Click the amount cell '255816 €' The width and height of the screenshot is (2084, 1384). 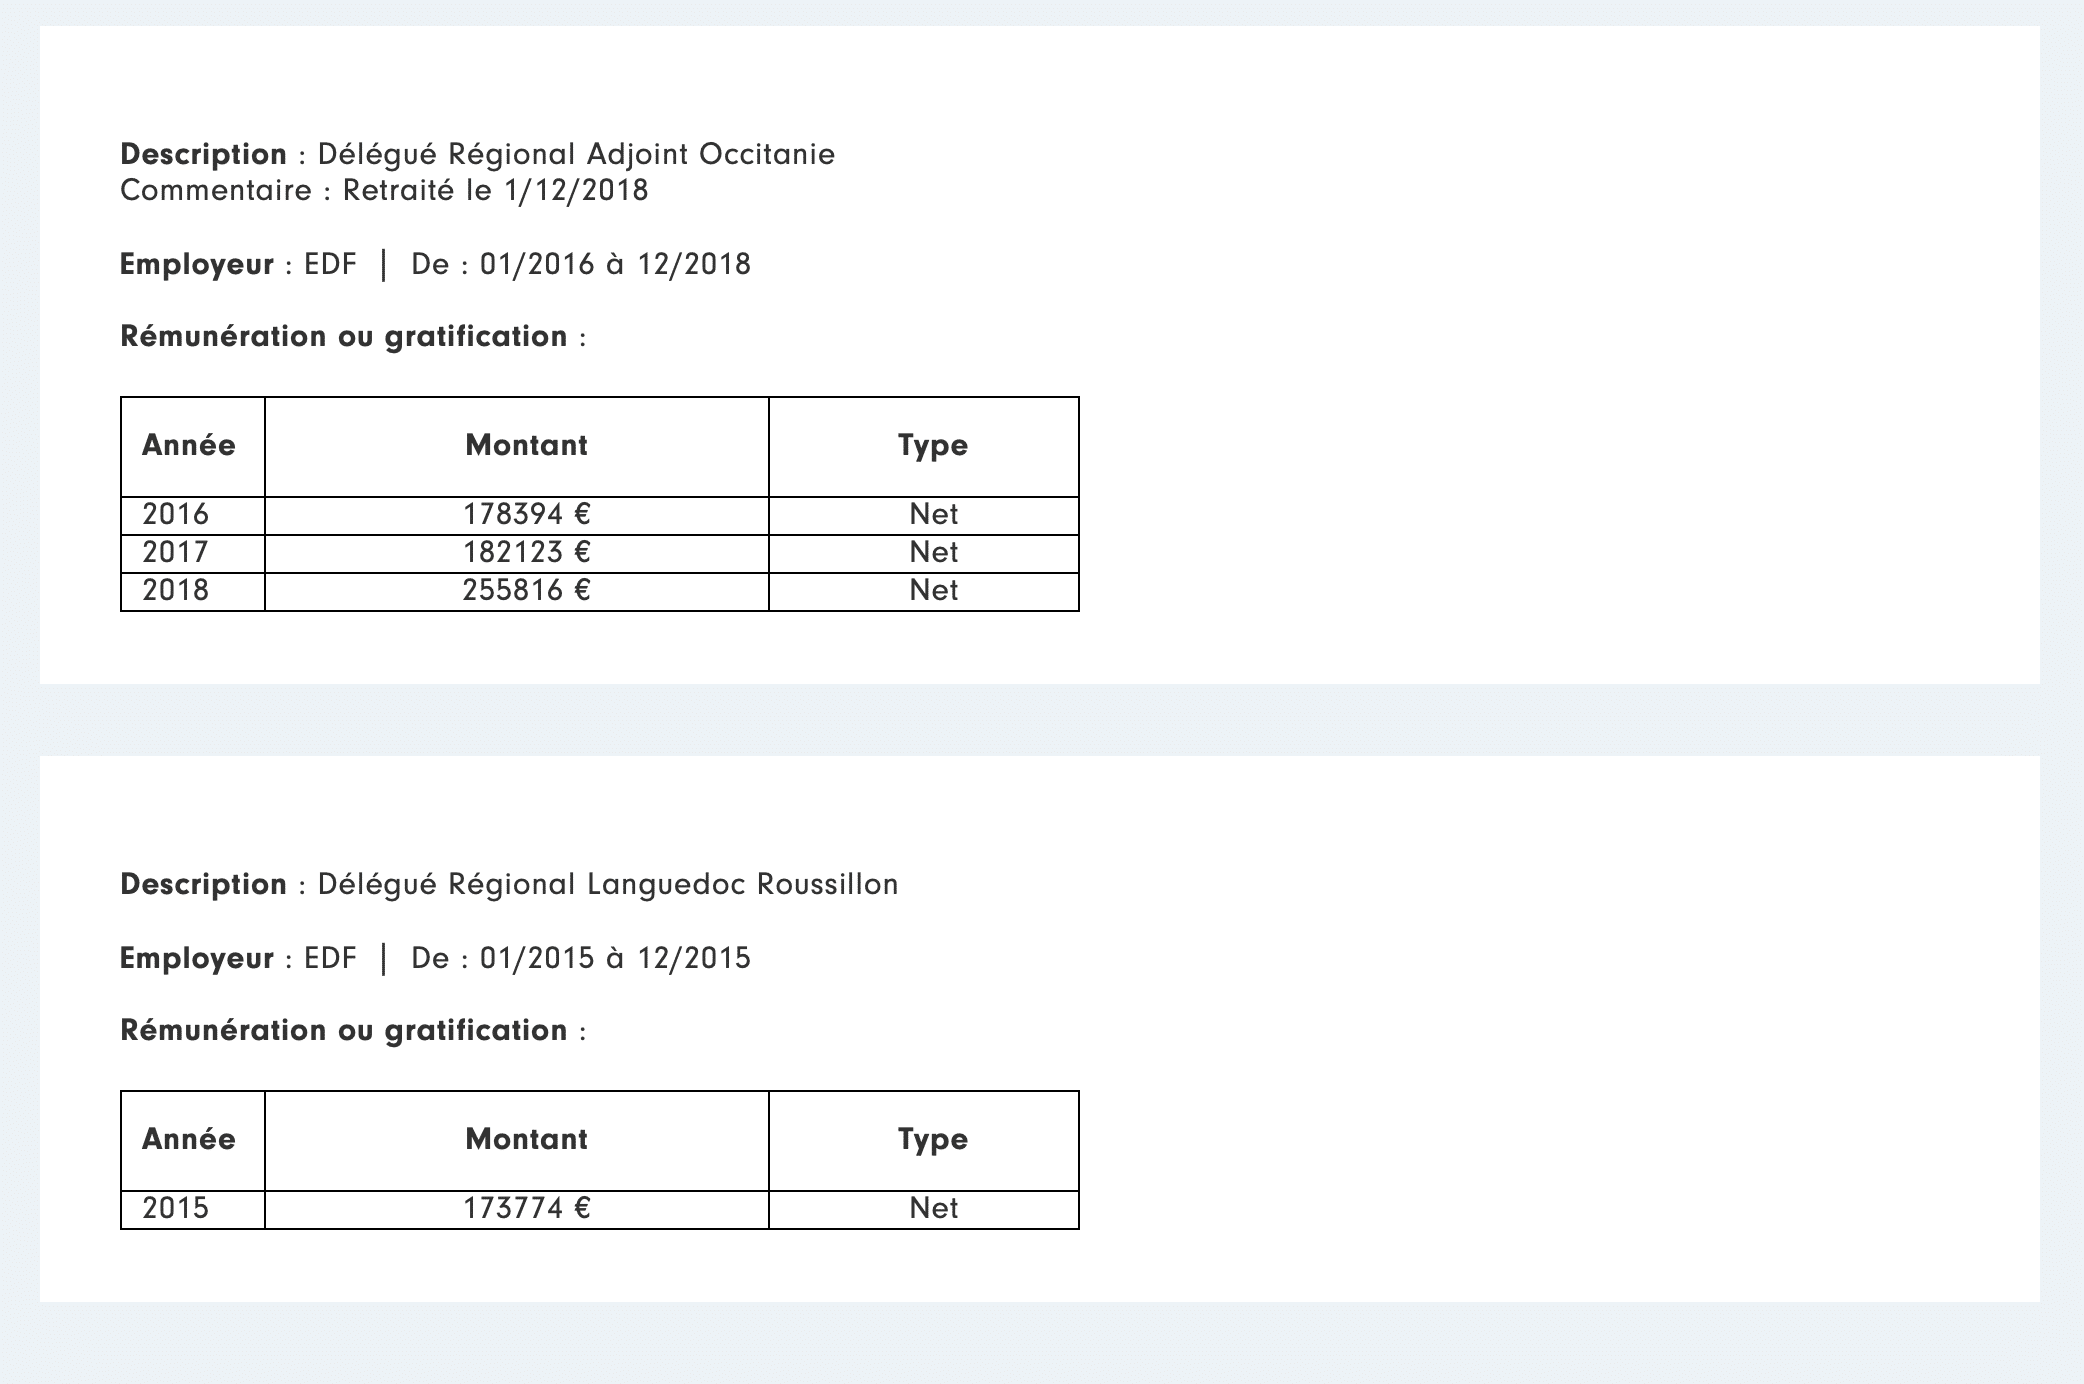[526, 590]
